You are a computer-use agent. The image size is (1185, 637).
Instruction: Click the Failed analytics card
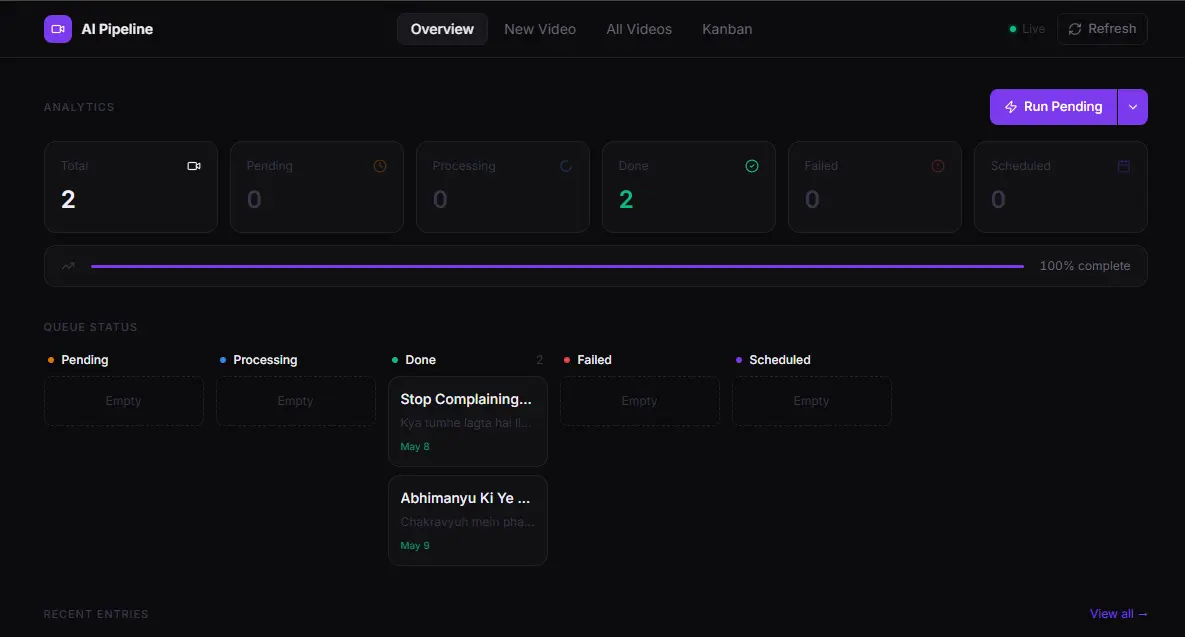tap(874, 187)
